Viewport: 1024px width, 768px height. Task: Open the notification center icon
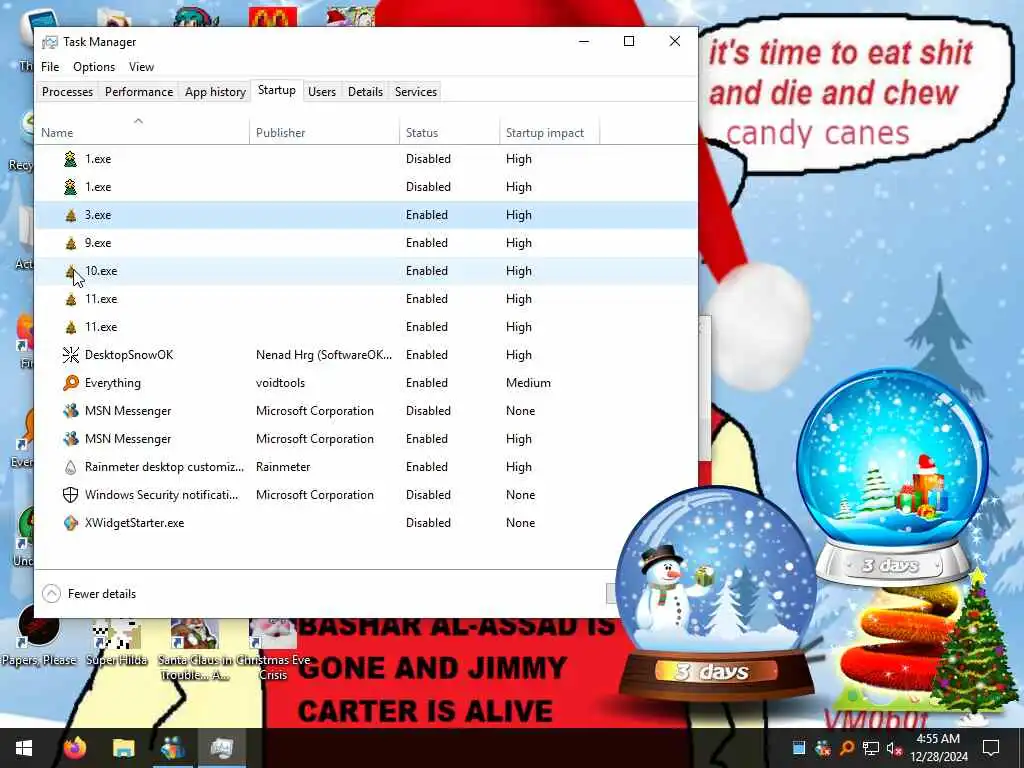click(x=991, y=748)
